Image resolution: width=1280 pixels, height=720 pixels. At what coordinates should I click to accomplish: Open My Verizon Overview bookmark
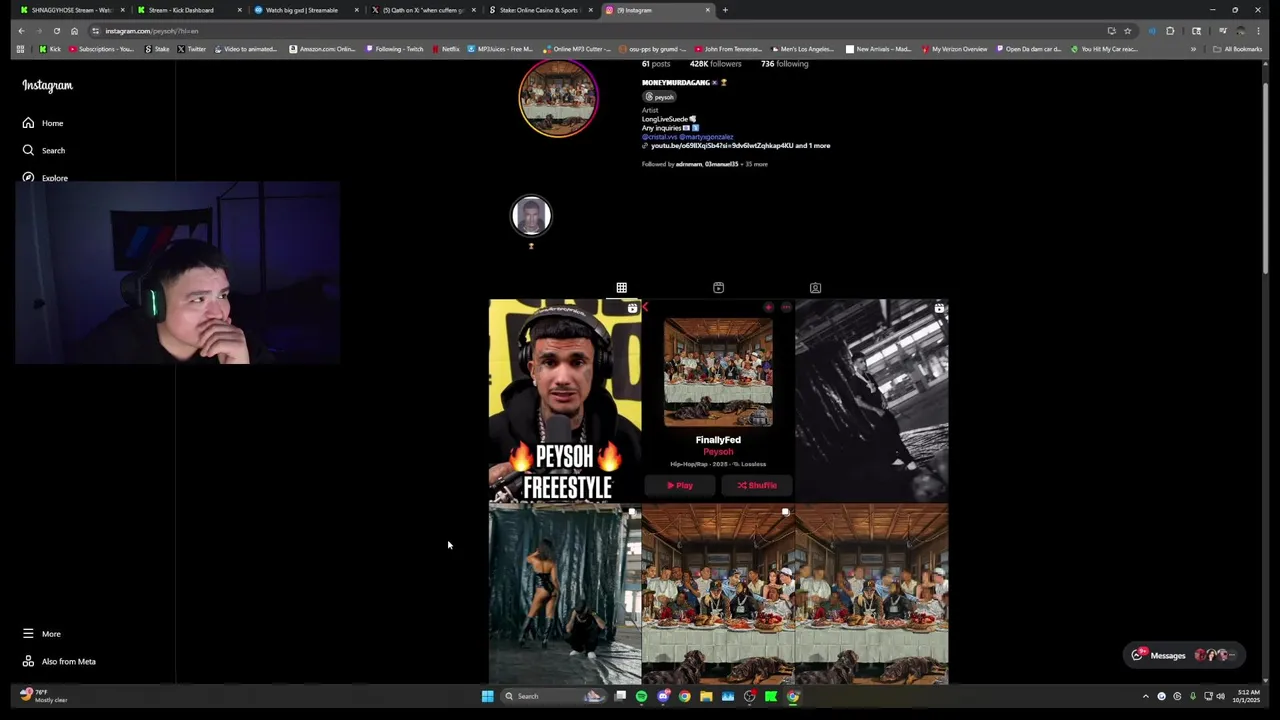coord(955,49)
